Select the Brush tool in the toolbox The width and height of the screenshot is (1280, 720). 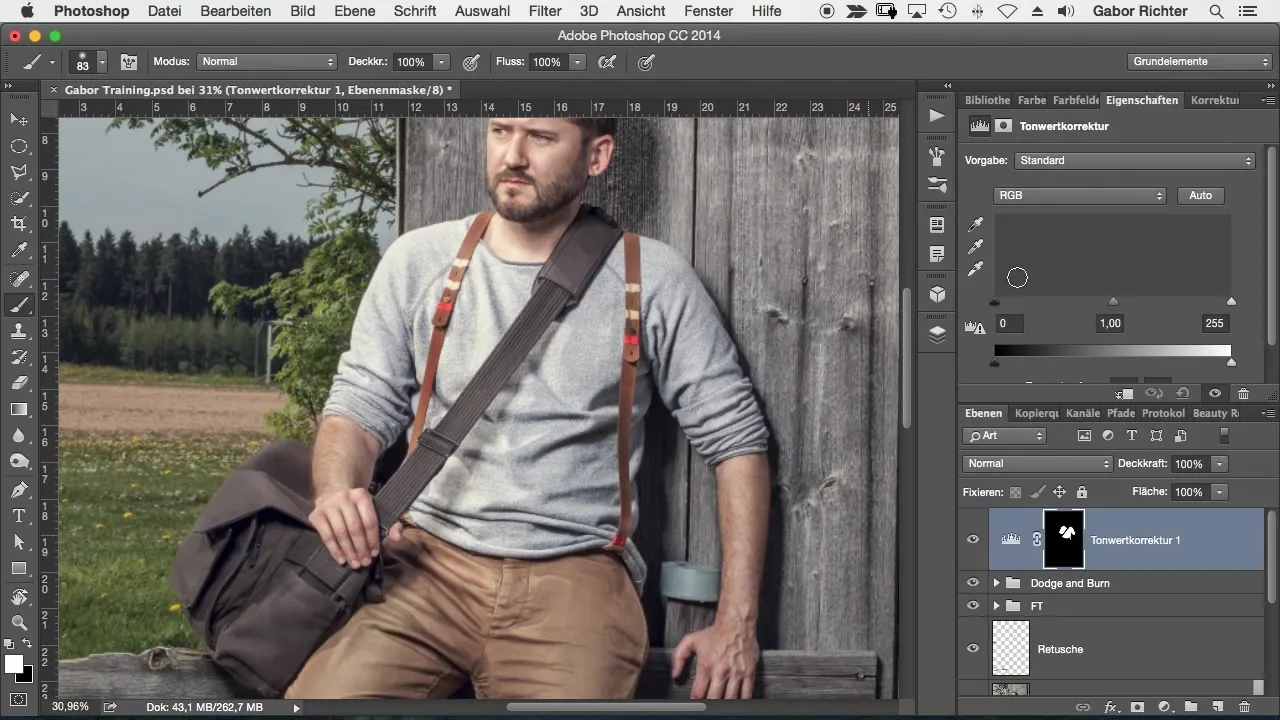point(19,305)
